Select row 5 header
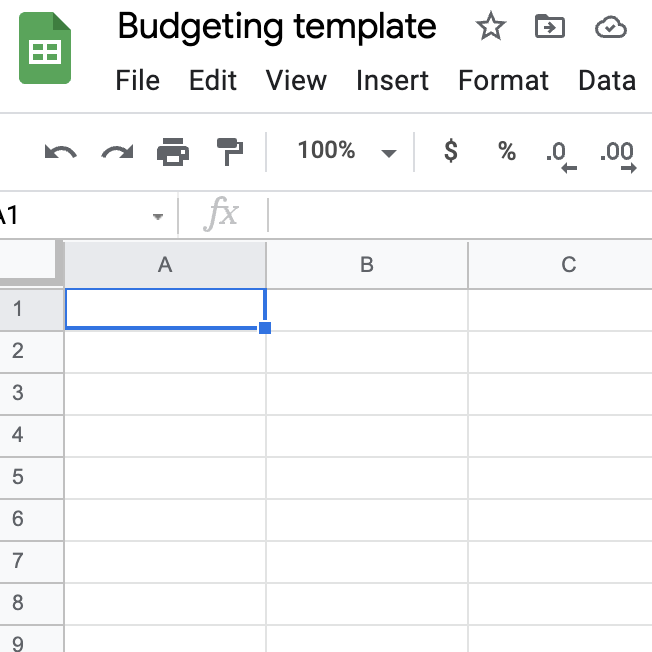This screenshot has height=652, width=652. (x=18, y=477)
